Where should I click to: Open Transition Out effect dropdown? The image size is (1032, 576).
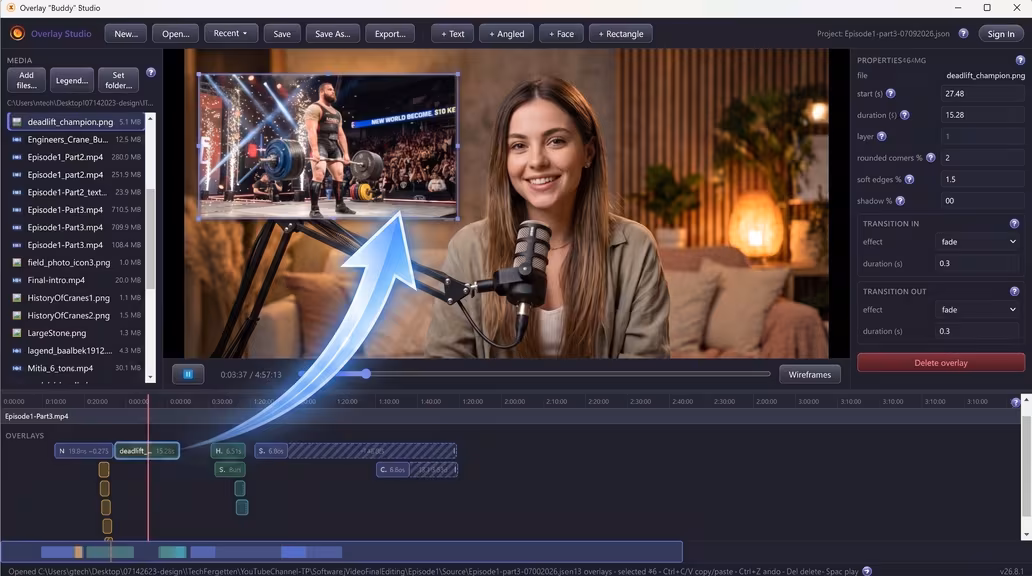[x=977, y=309]
